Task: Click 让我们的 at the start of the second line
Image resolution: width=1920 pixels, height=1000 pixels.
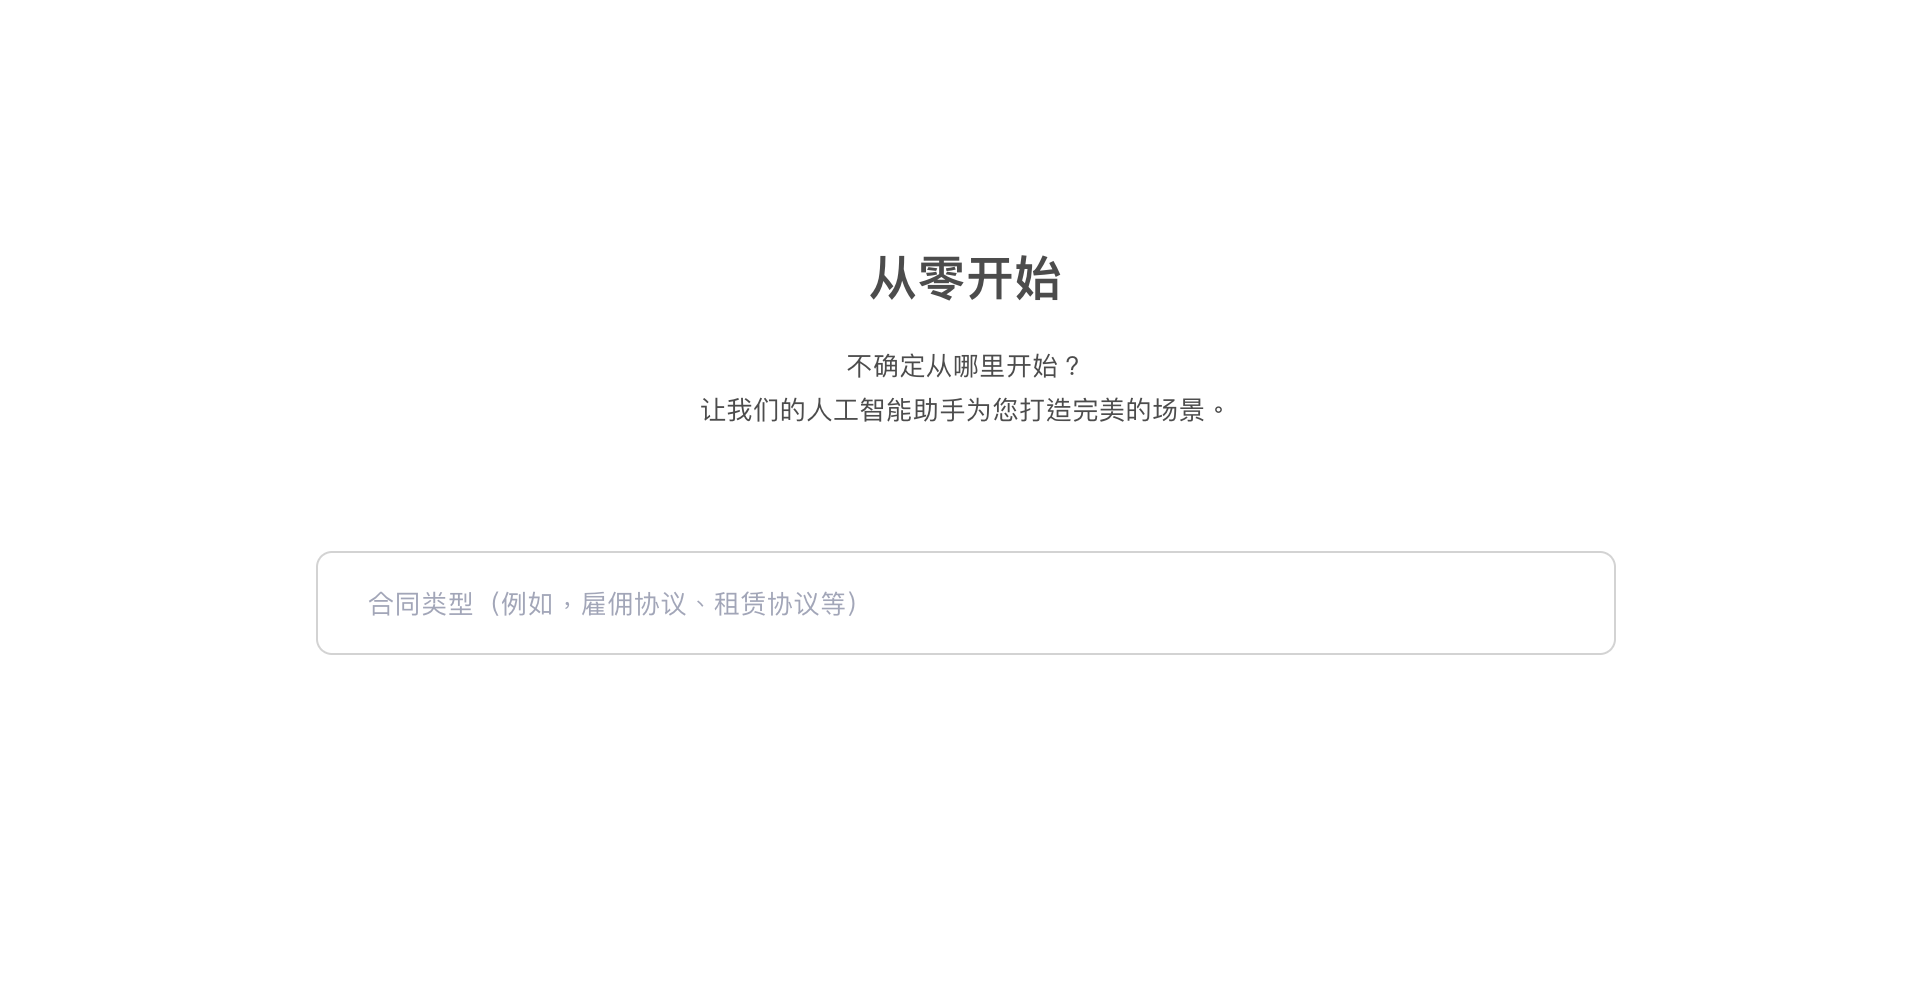Action: (x=753, y=410)
